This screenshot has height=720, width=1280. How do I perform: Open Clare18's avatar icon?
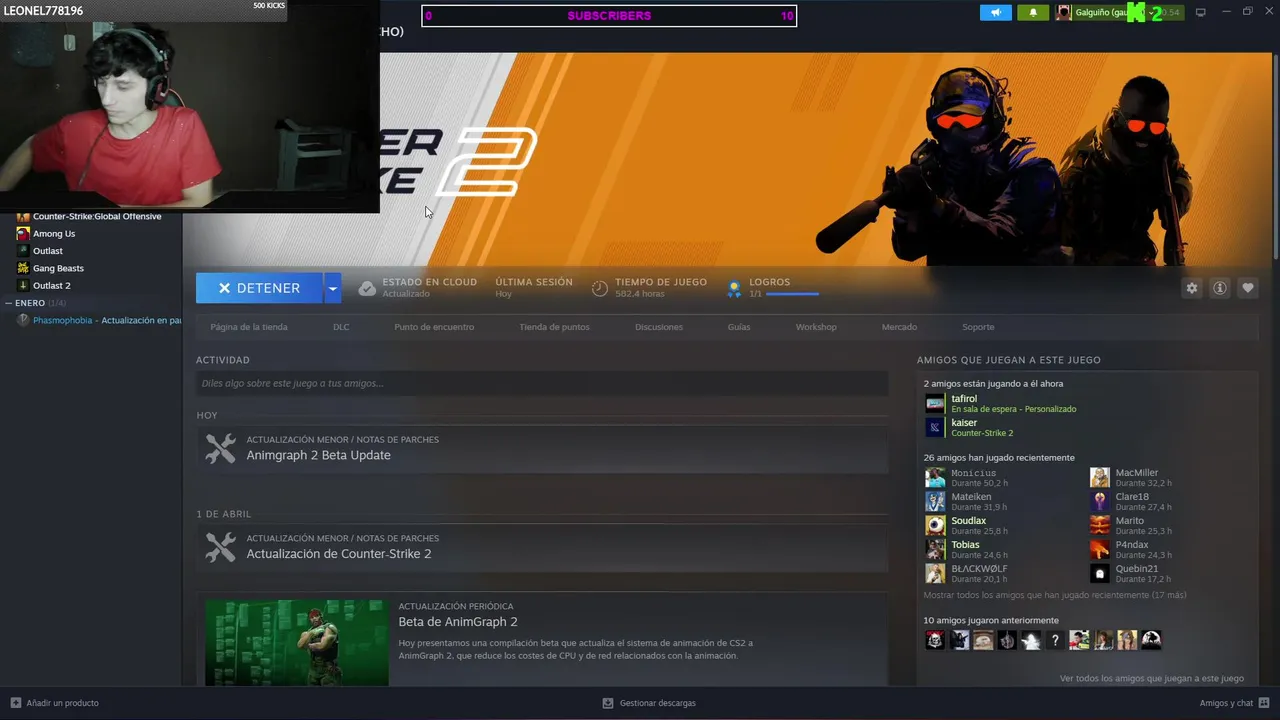point(1100,501)
